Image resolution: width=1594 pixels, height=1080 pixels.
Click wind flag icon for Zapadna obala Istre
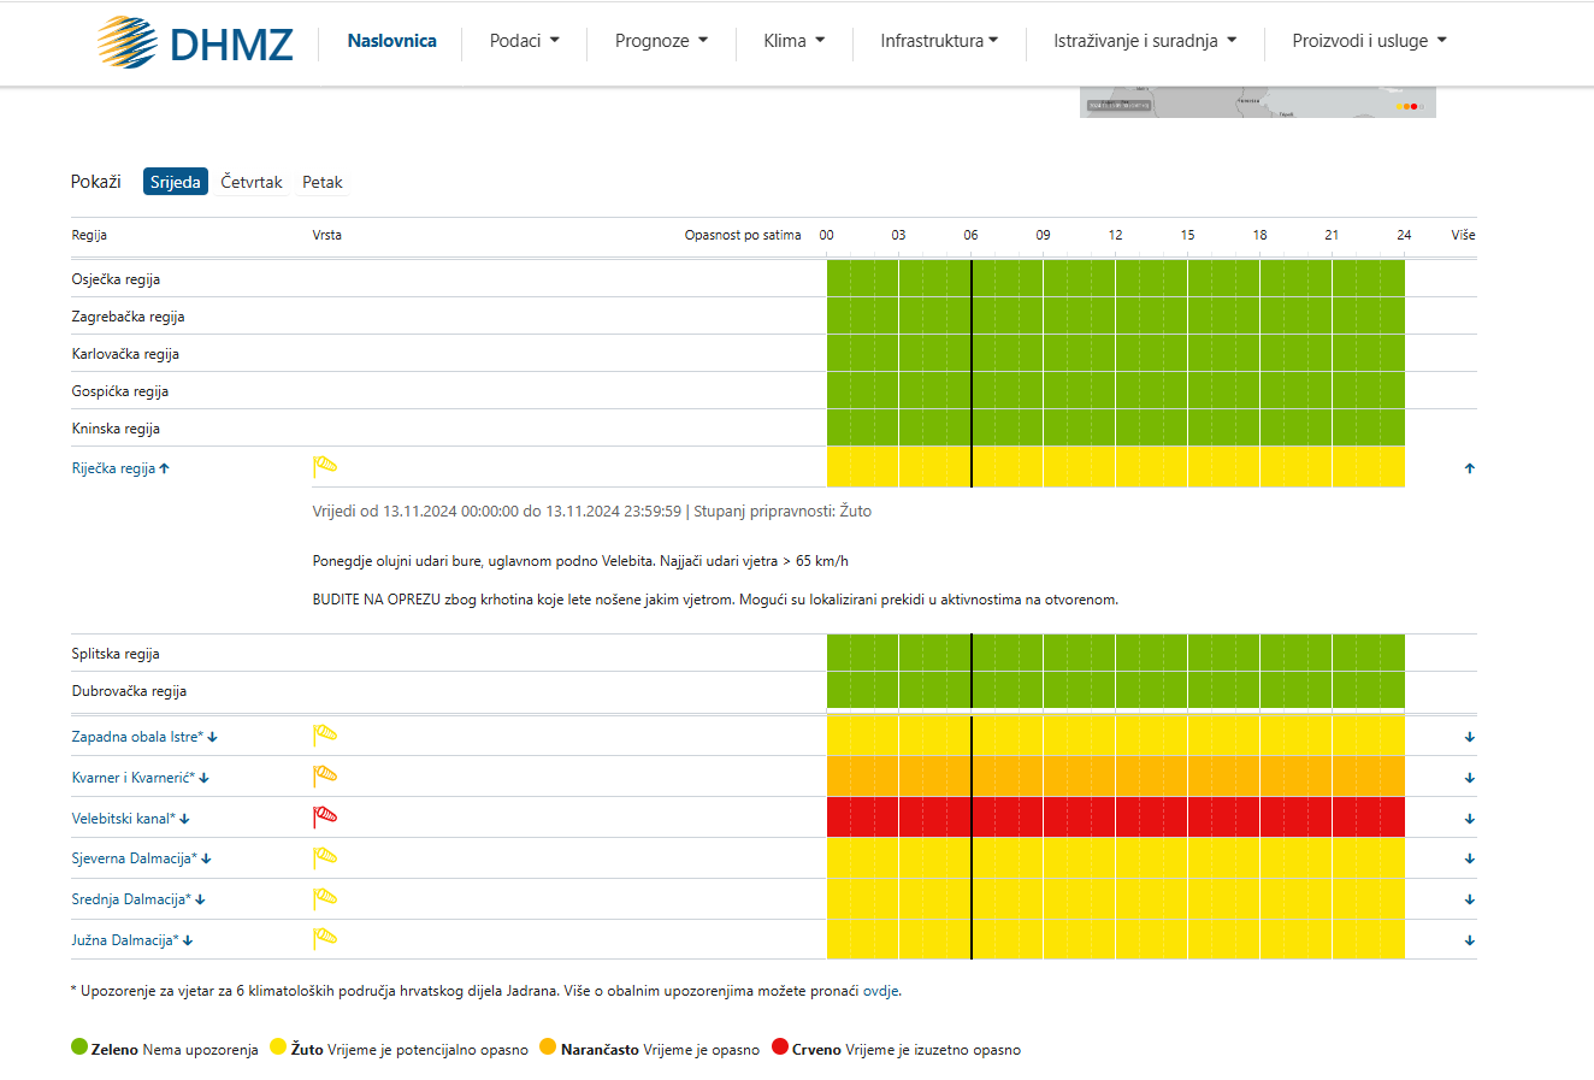325,735
